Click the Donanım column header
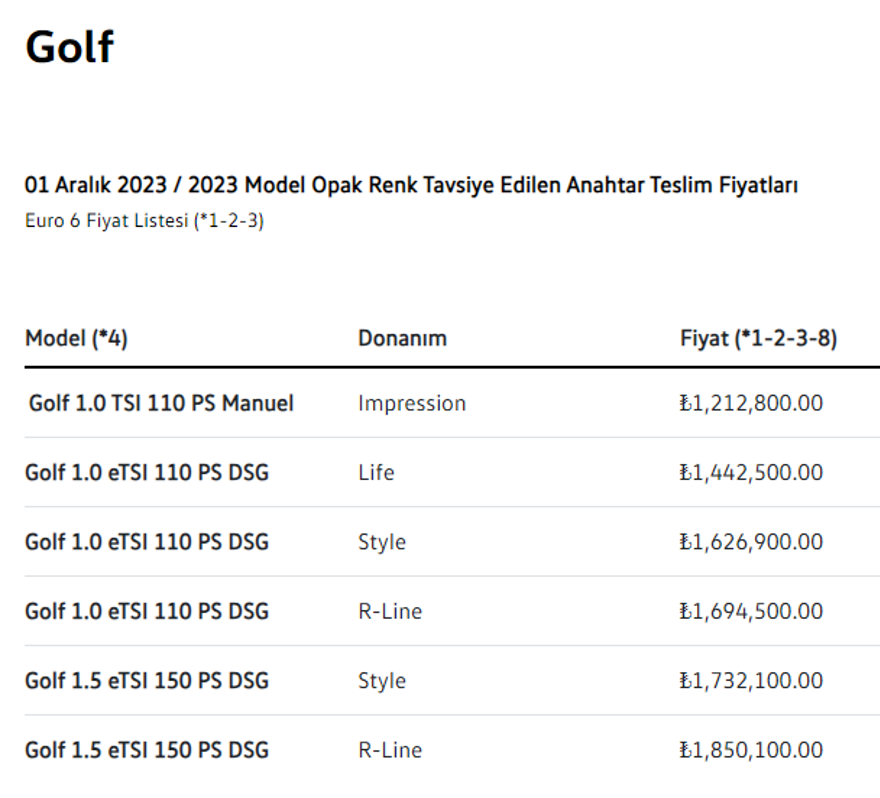Screen dimensions: 880x798 [402, 338]
